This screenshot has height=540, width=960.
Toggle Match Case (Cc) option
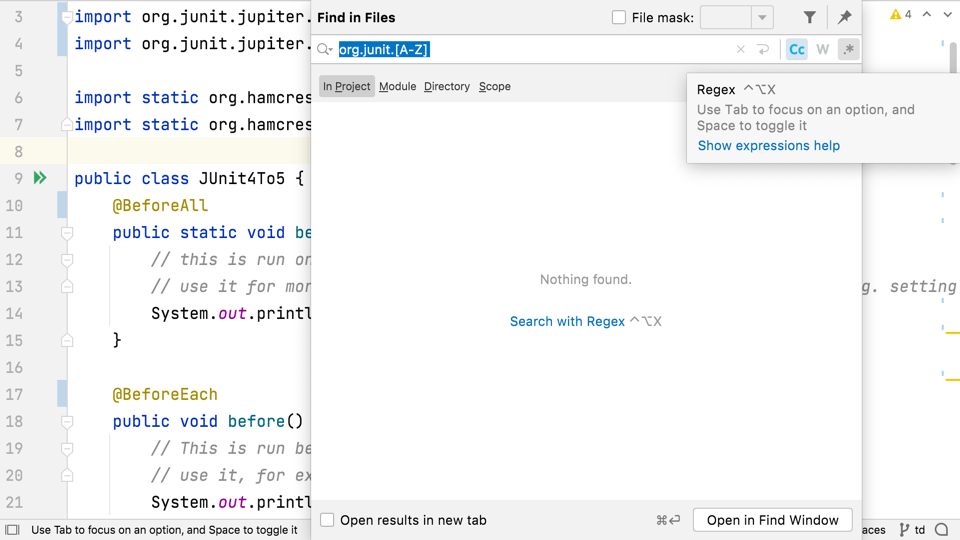click(796, 49)
